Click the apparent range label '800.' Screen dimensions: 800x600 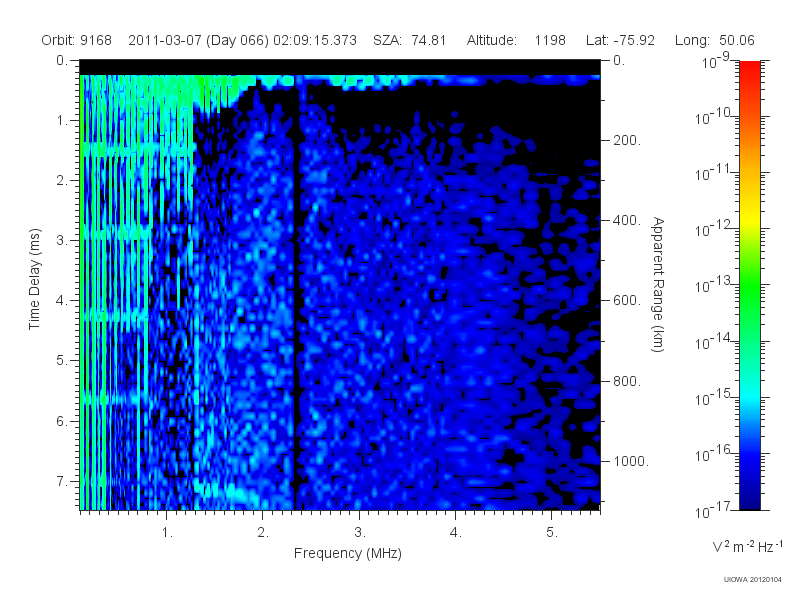coord(627,381)
